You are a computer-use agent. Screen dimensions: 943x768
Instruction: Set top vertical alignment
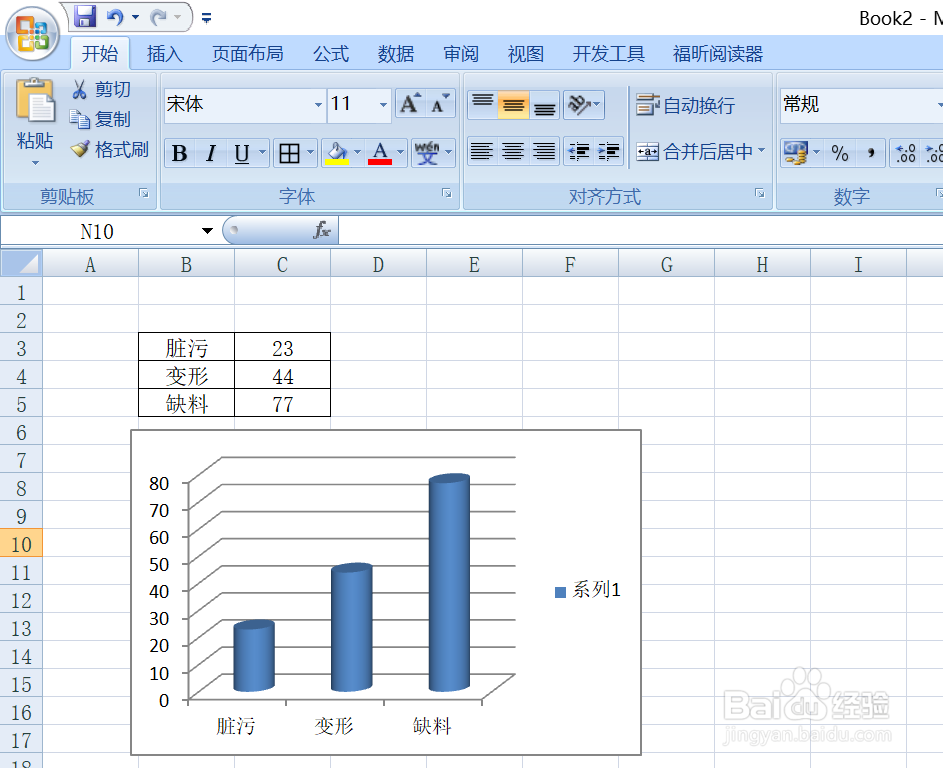pos(482,105)
